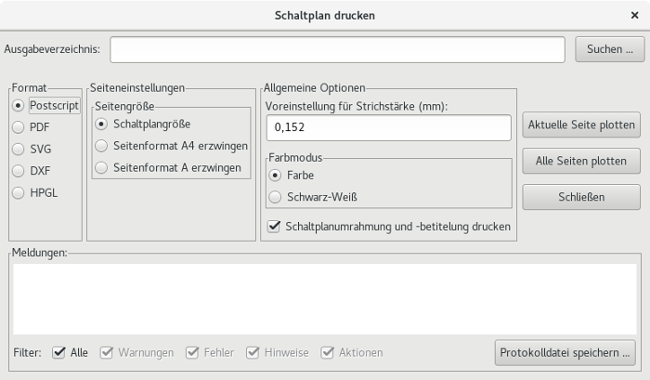Pick the DXF format radio button
Viewport: 650px width, 380px height.
tap(18, 171)
